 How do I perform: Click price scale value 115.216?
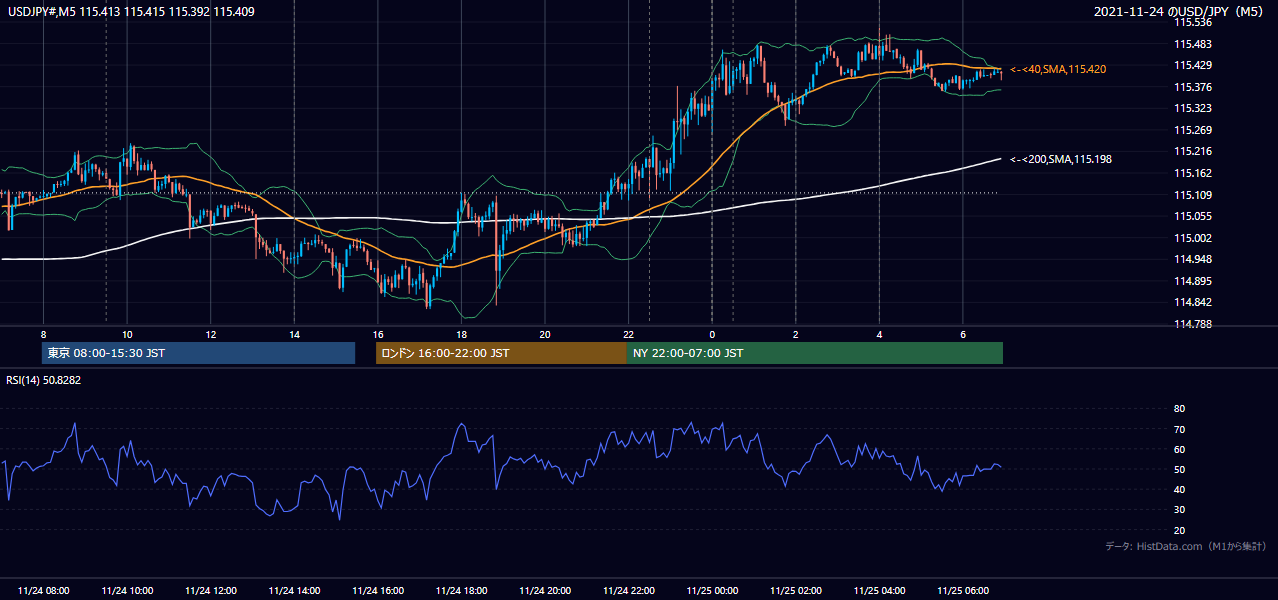click(1192, 152)
